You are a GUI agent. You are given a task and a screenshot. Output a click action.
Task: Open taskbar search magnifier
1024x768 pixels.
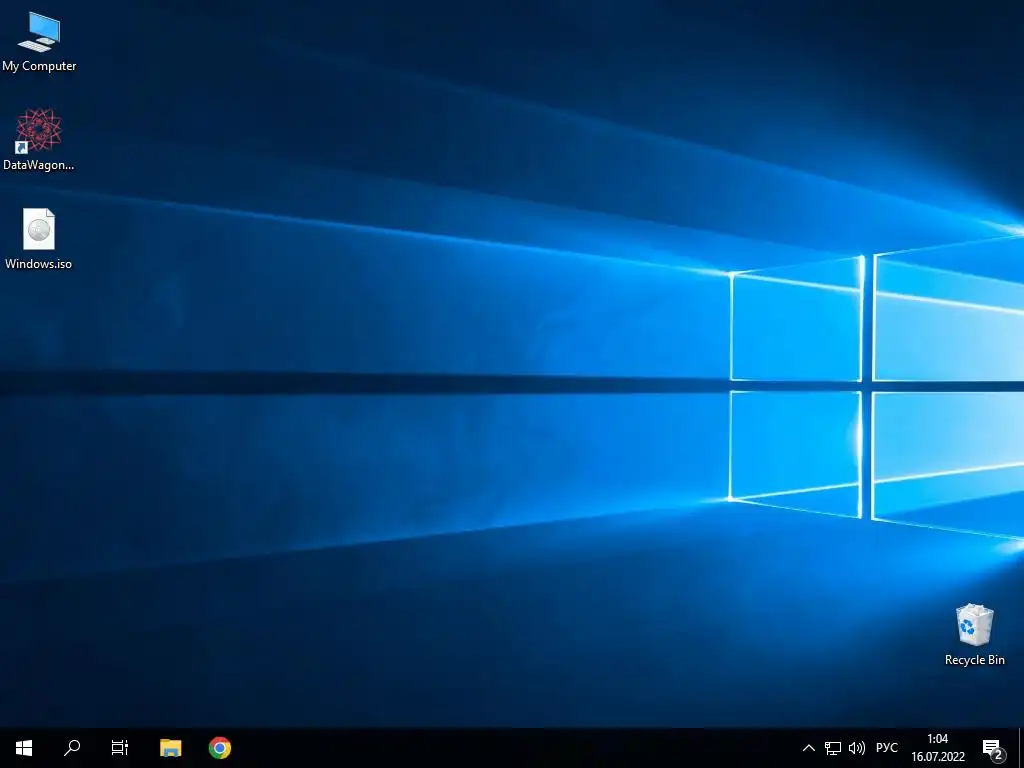point(72,748)
